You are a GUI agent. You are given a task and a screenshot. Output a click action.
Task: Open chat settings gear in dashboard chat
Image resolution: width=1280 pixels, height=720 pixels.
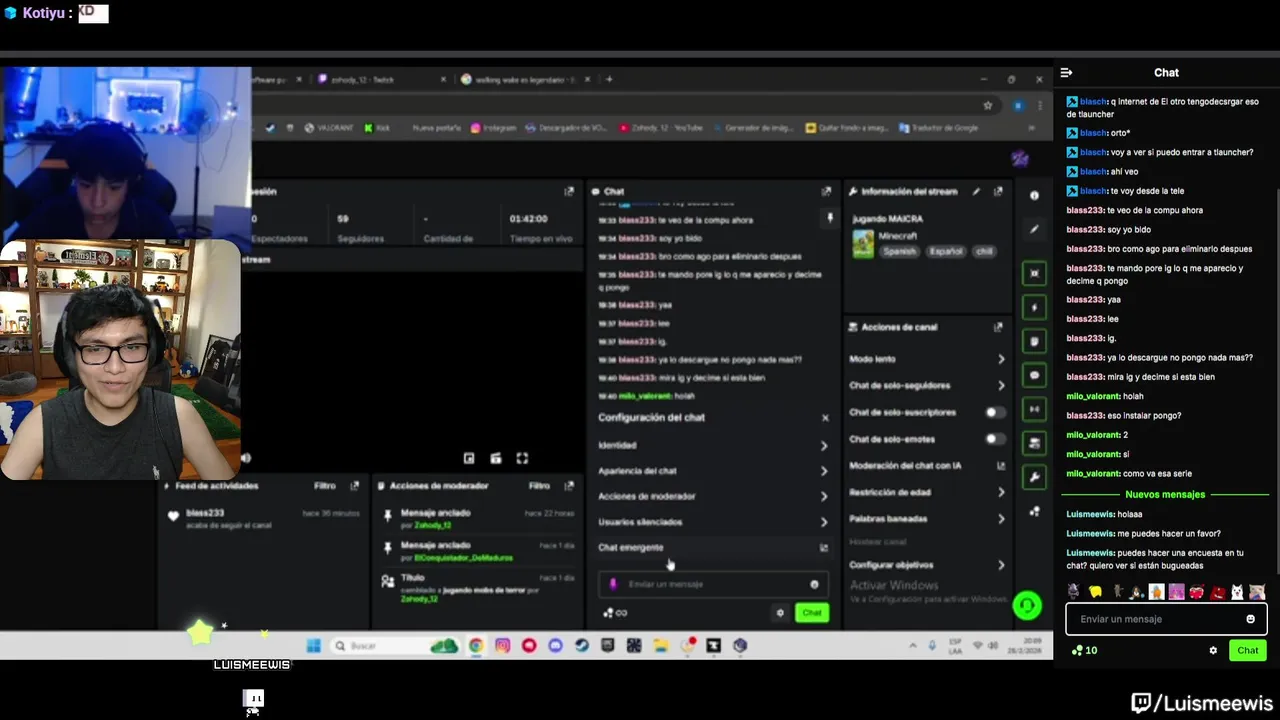click(780, 613)
